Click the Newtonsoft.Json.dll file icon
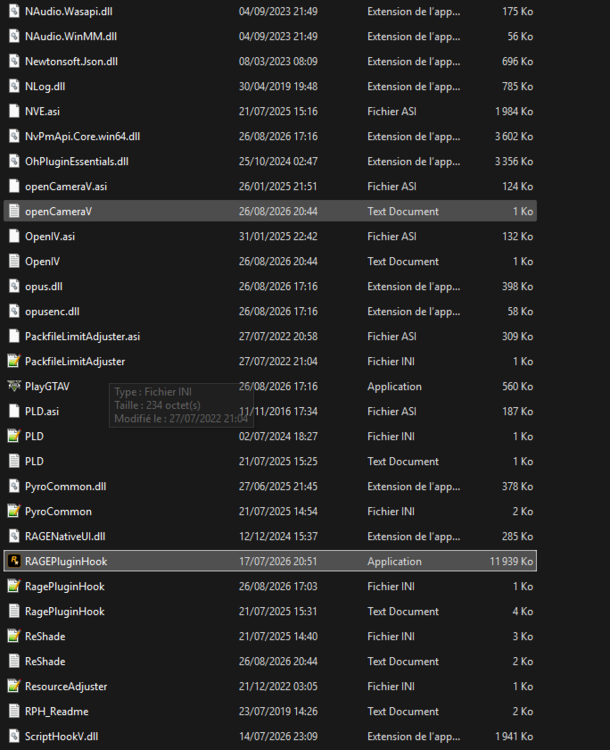The height and width of the screenshot is (750, 610). coord(14,61)
